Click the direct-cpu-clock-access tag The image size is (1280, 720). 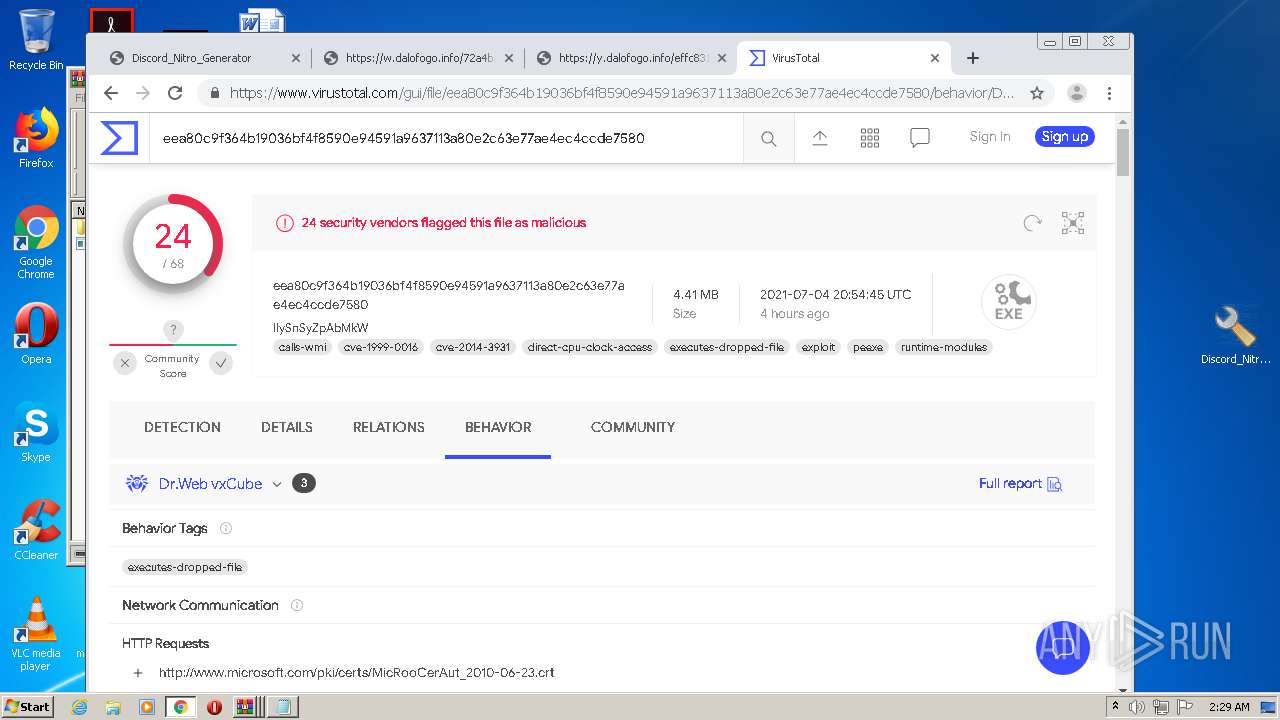point(590,348)
